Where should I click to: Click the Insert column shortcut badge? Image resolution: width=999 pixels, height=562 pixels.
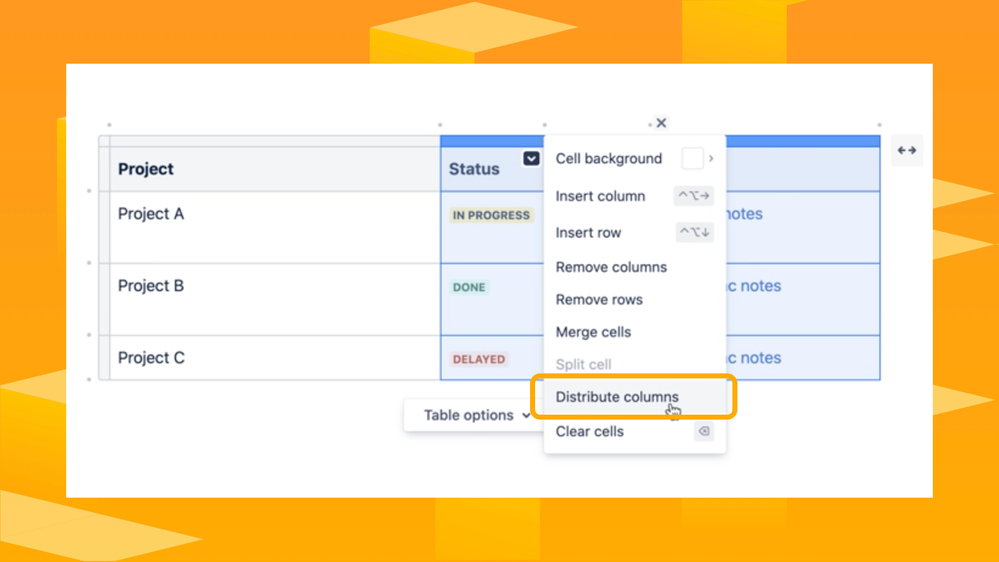(693, 196)
